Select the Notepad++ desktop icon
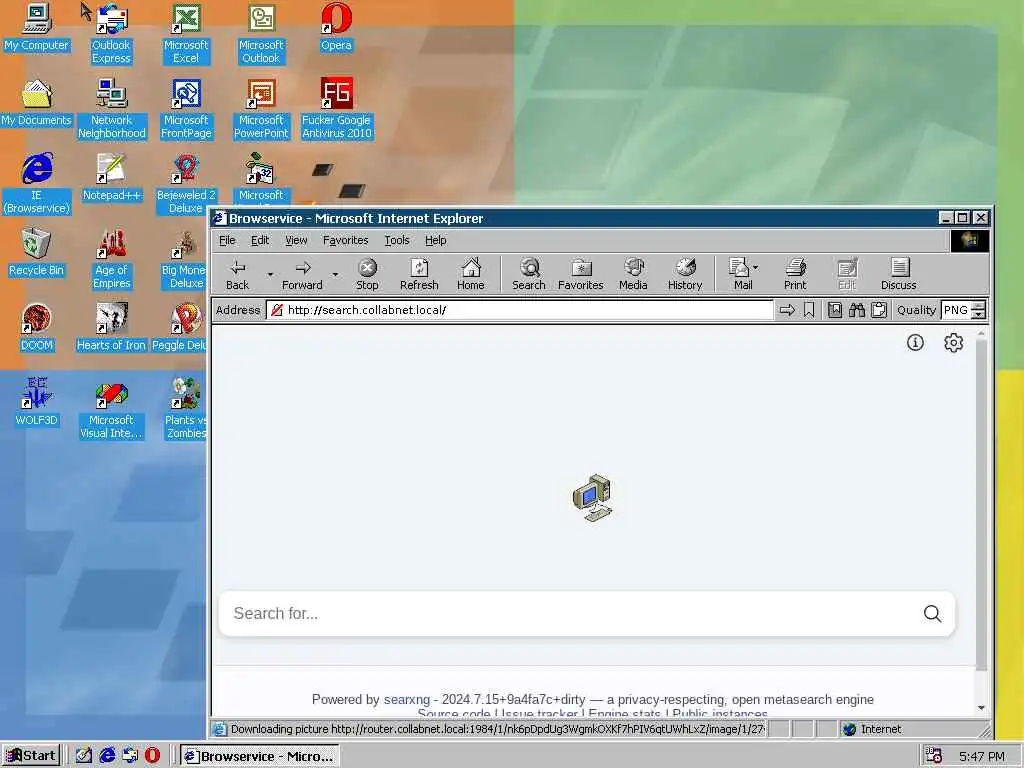 (x=111, y=178)
